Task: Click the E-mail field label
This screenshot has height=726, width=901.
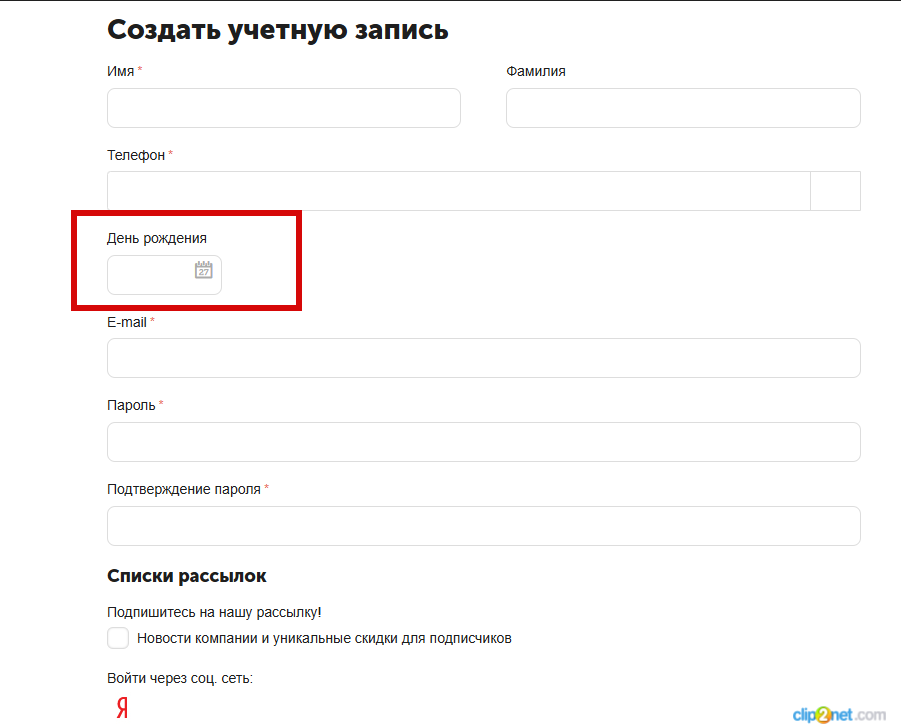Action: [127, 322]
